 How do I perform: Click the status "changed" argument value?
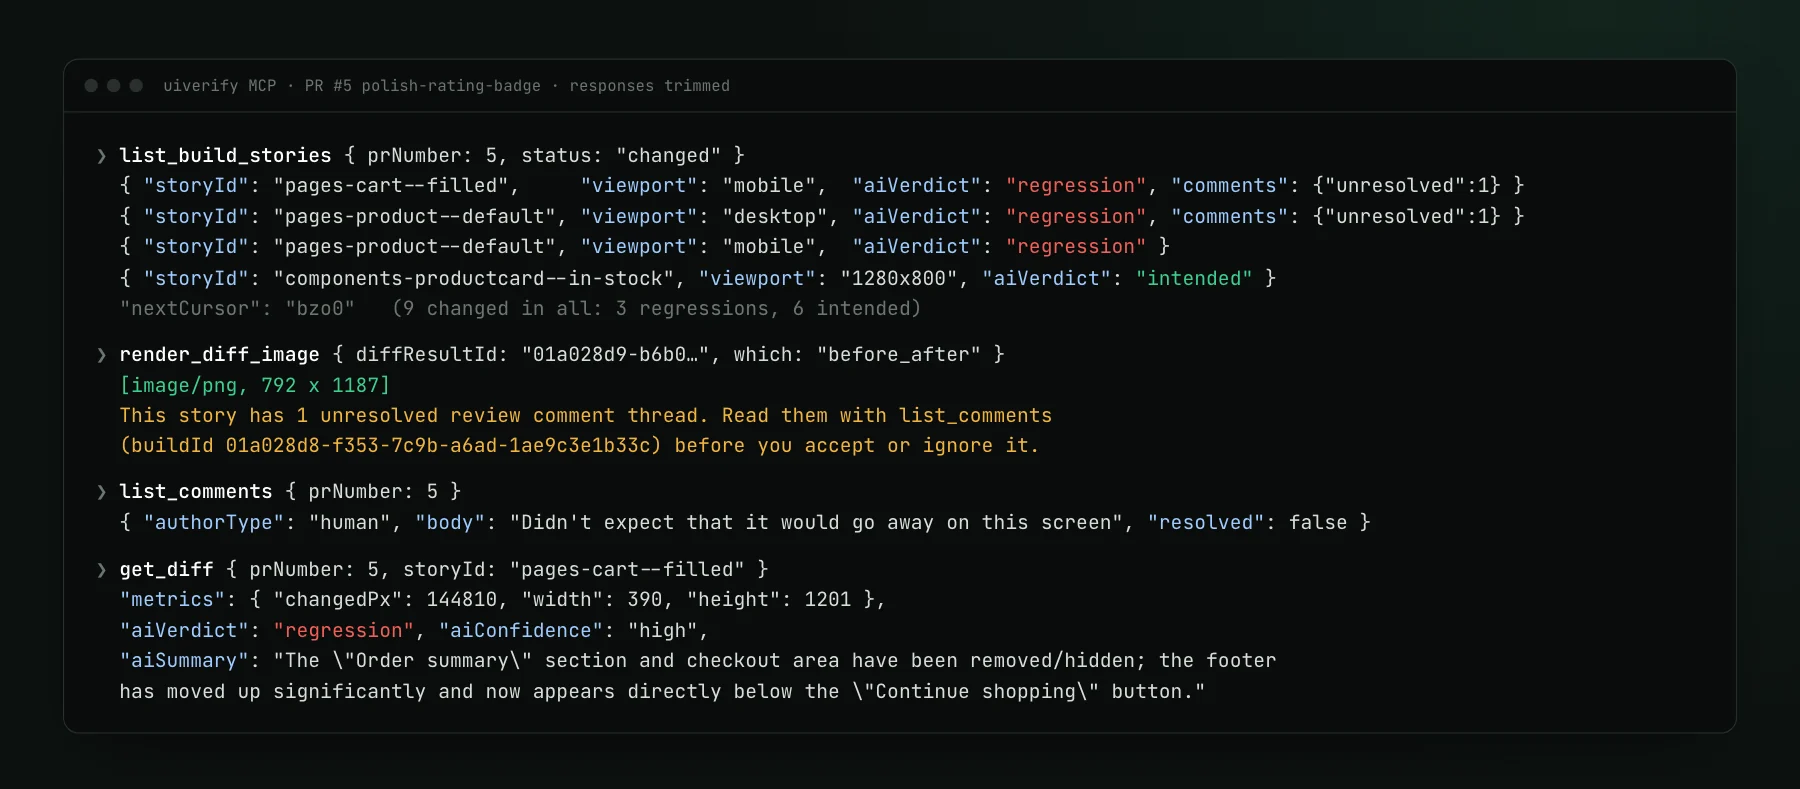click(x=668, y=156)
